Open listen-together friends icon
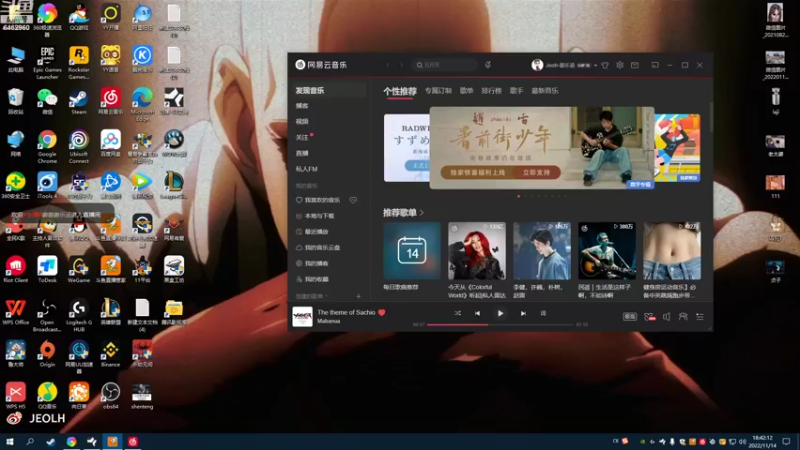The height and width of the screenshot is (450, 800). coord(683,317)
